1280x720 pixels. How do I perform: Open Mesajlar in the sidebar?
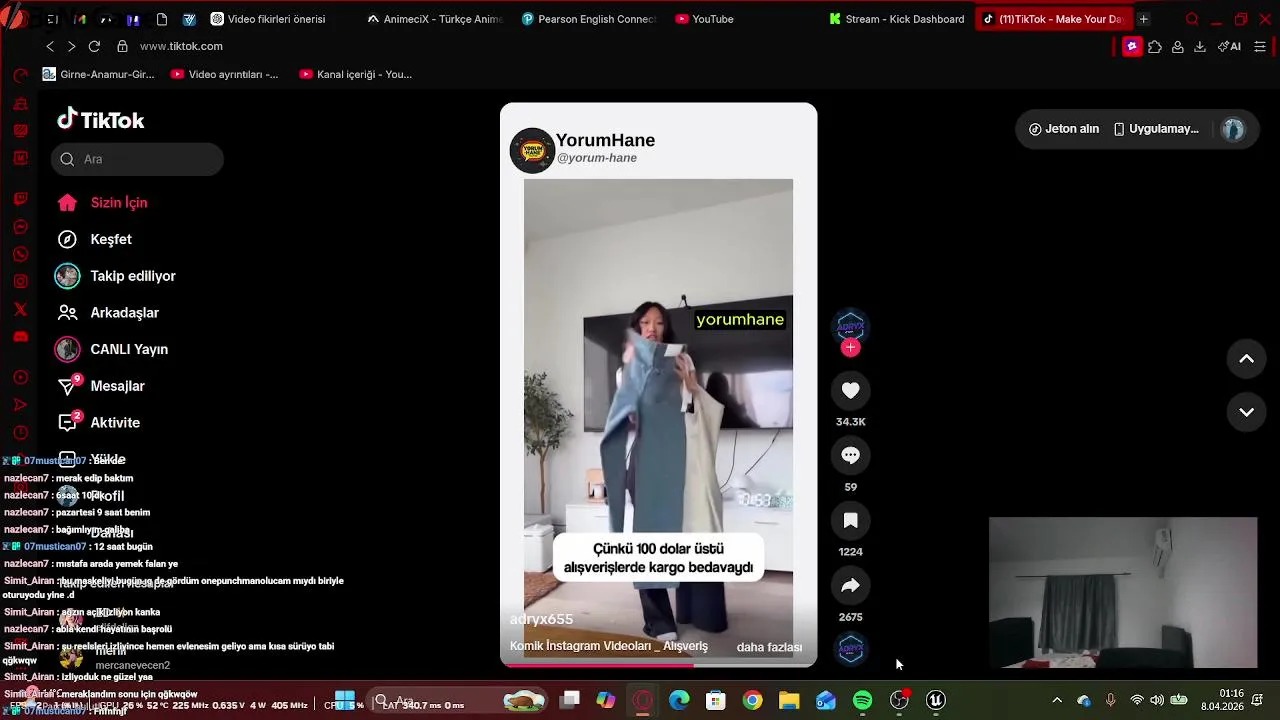(x=101, y=386)
